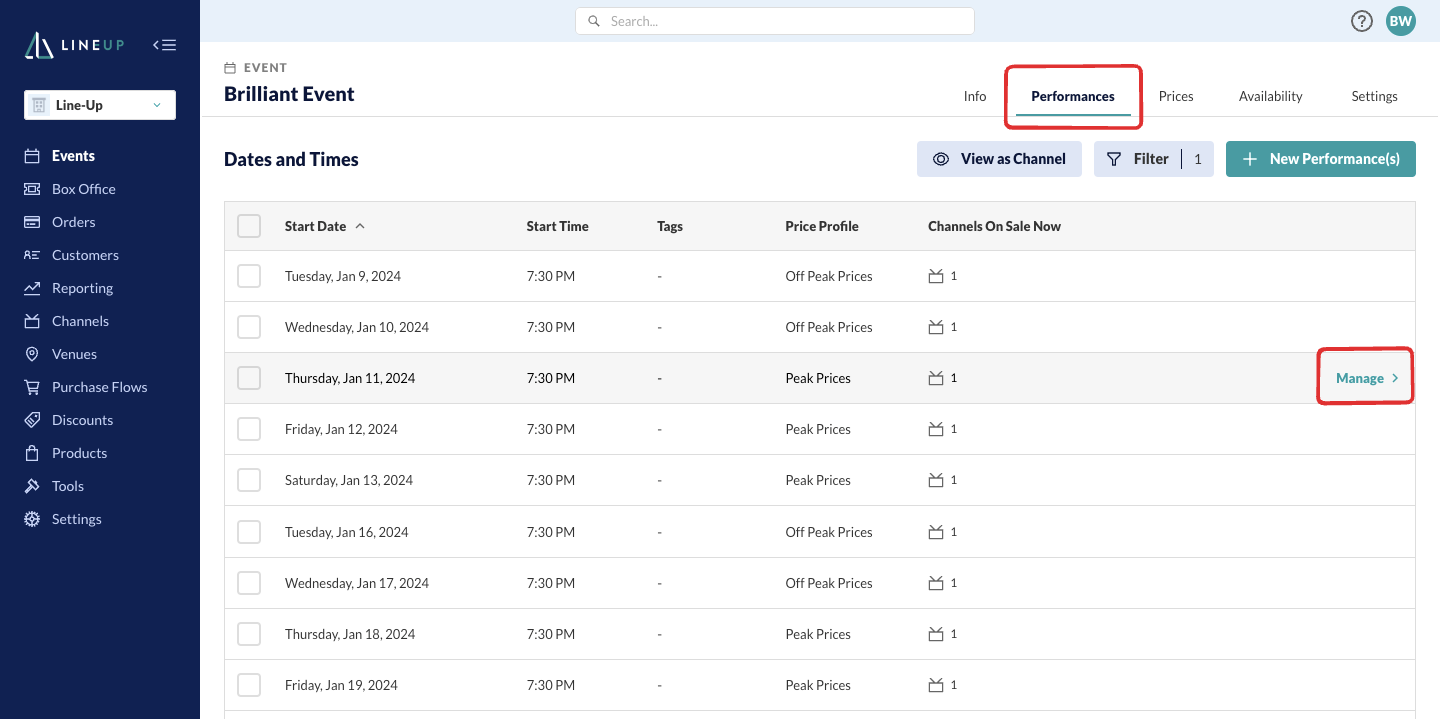Toggle the select-all checkbox in table header
The width and height of the screenshot is (1440, 719).
pos(249,226)
